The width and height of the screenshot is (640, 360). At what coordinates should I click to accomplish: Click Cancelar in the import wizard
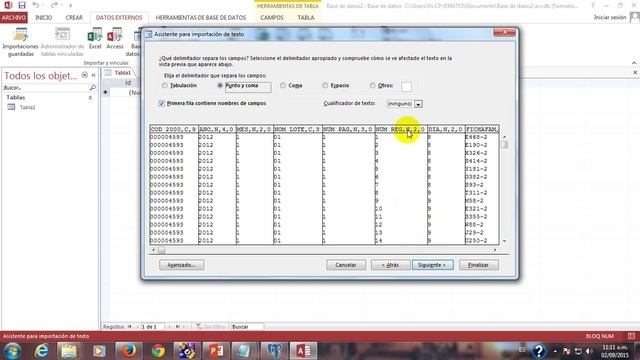346,265
